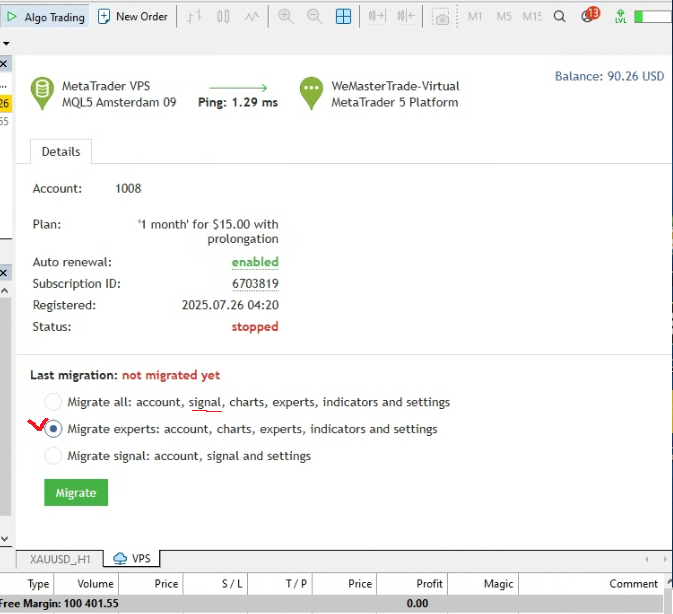Image resolution: width=673 pixels, height=614 pixels.
Task: Click left panel scroll up arrow
Action: pyautogui.click(x=5, y=290)
